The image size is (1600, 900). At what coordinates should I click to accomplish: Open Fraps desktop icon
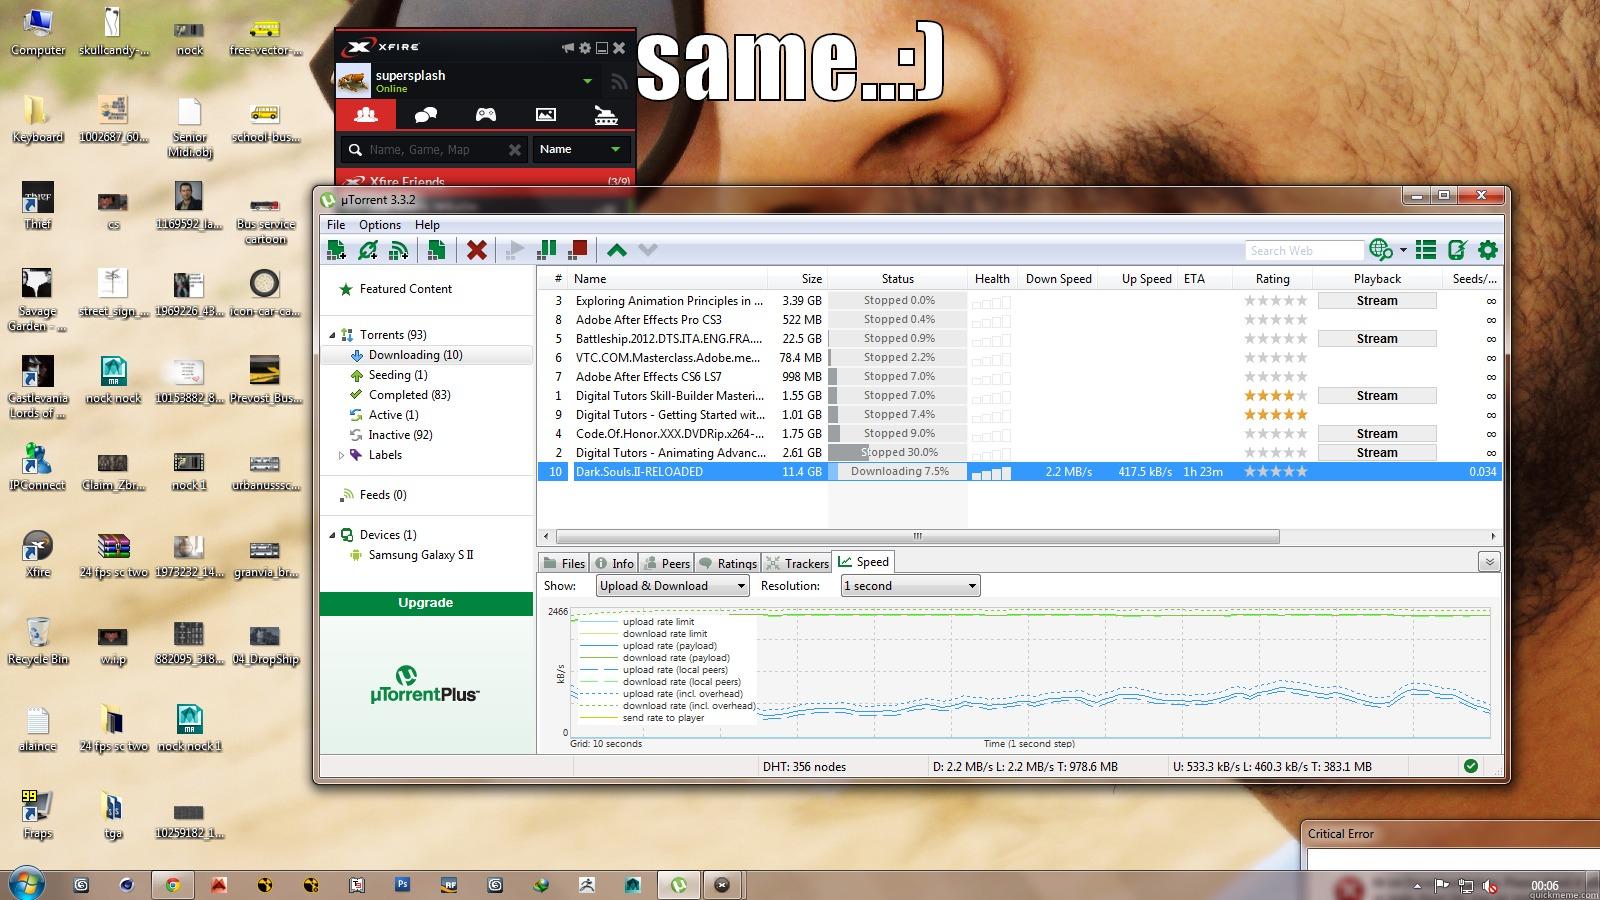(x=38, y=814)
